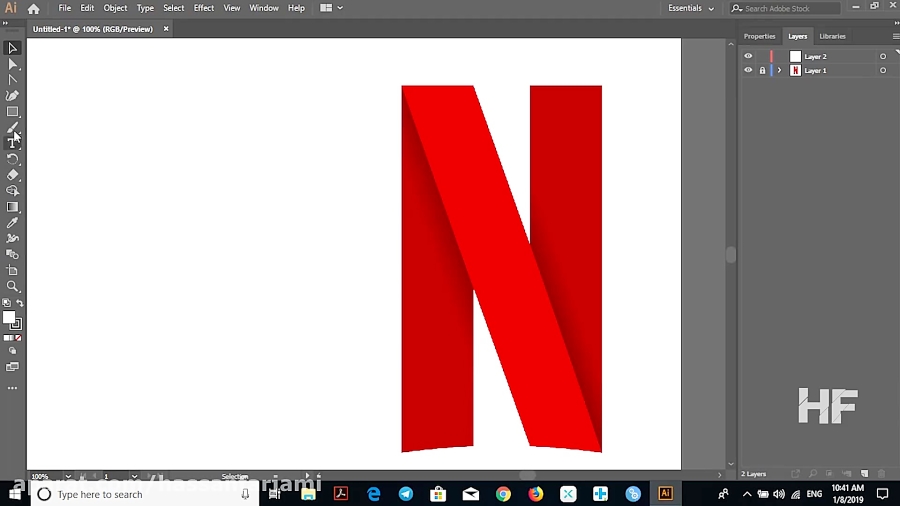Open the Type menu
This screenshot has width=900, height=506.
tap(145, 8)
